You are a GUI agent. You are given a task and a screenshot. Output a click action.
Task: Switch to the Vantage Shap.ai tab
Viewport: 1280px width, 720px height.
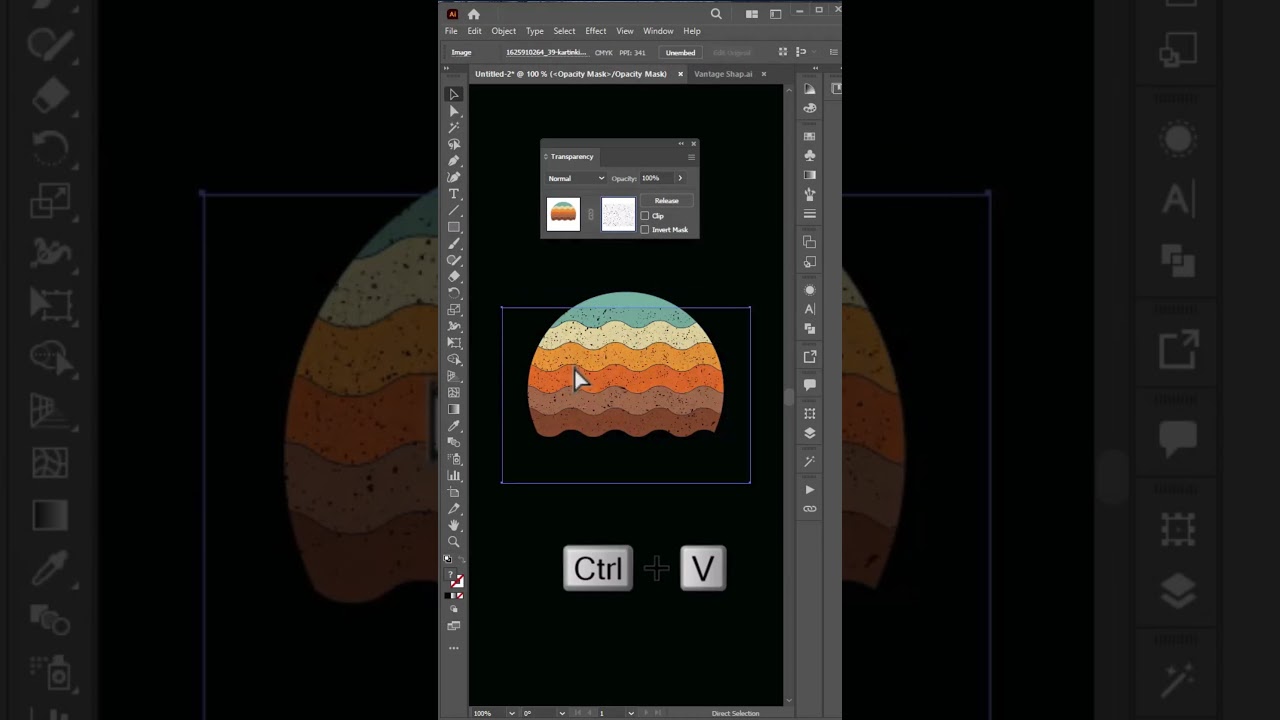click(723, 74)
